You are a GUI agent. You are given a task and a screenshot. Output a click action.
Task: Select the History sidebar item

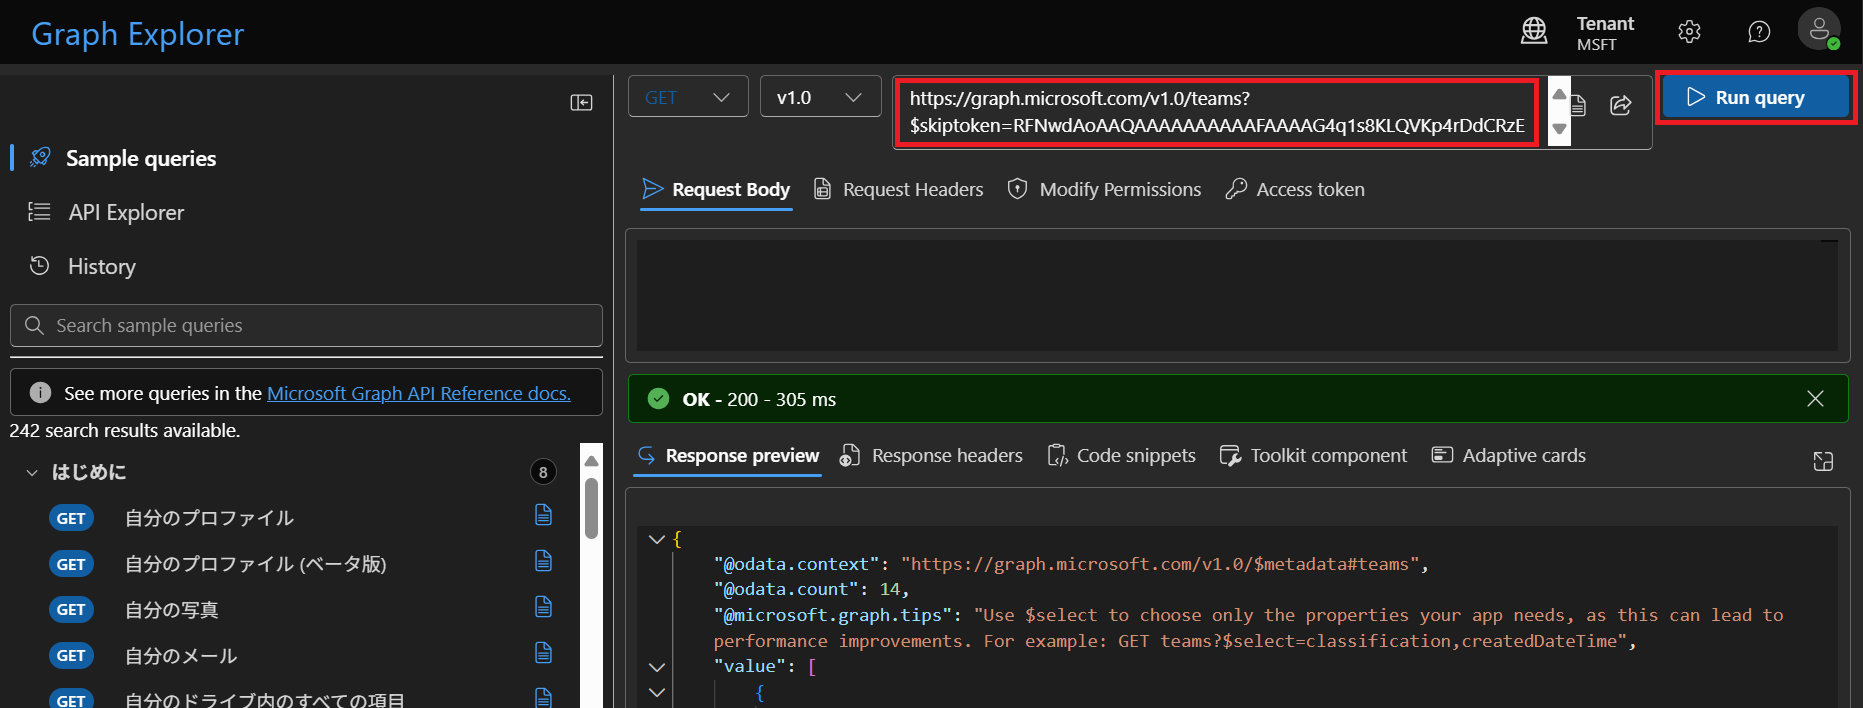click(x=101, y=266)
